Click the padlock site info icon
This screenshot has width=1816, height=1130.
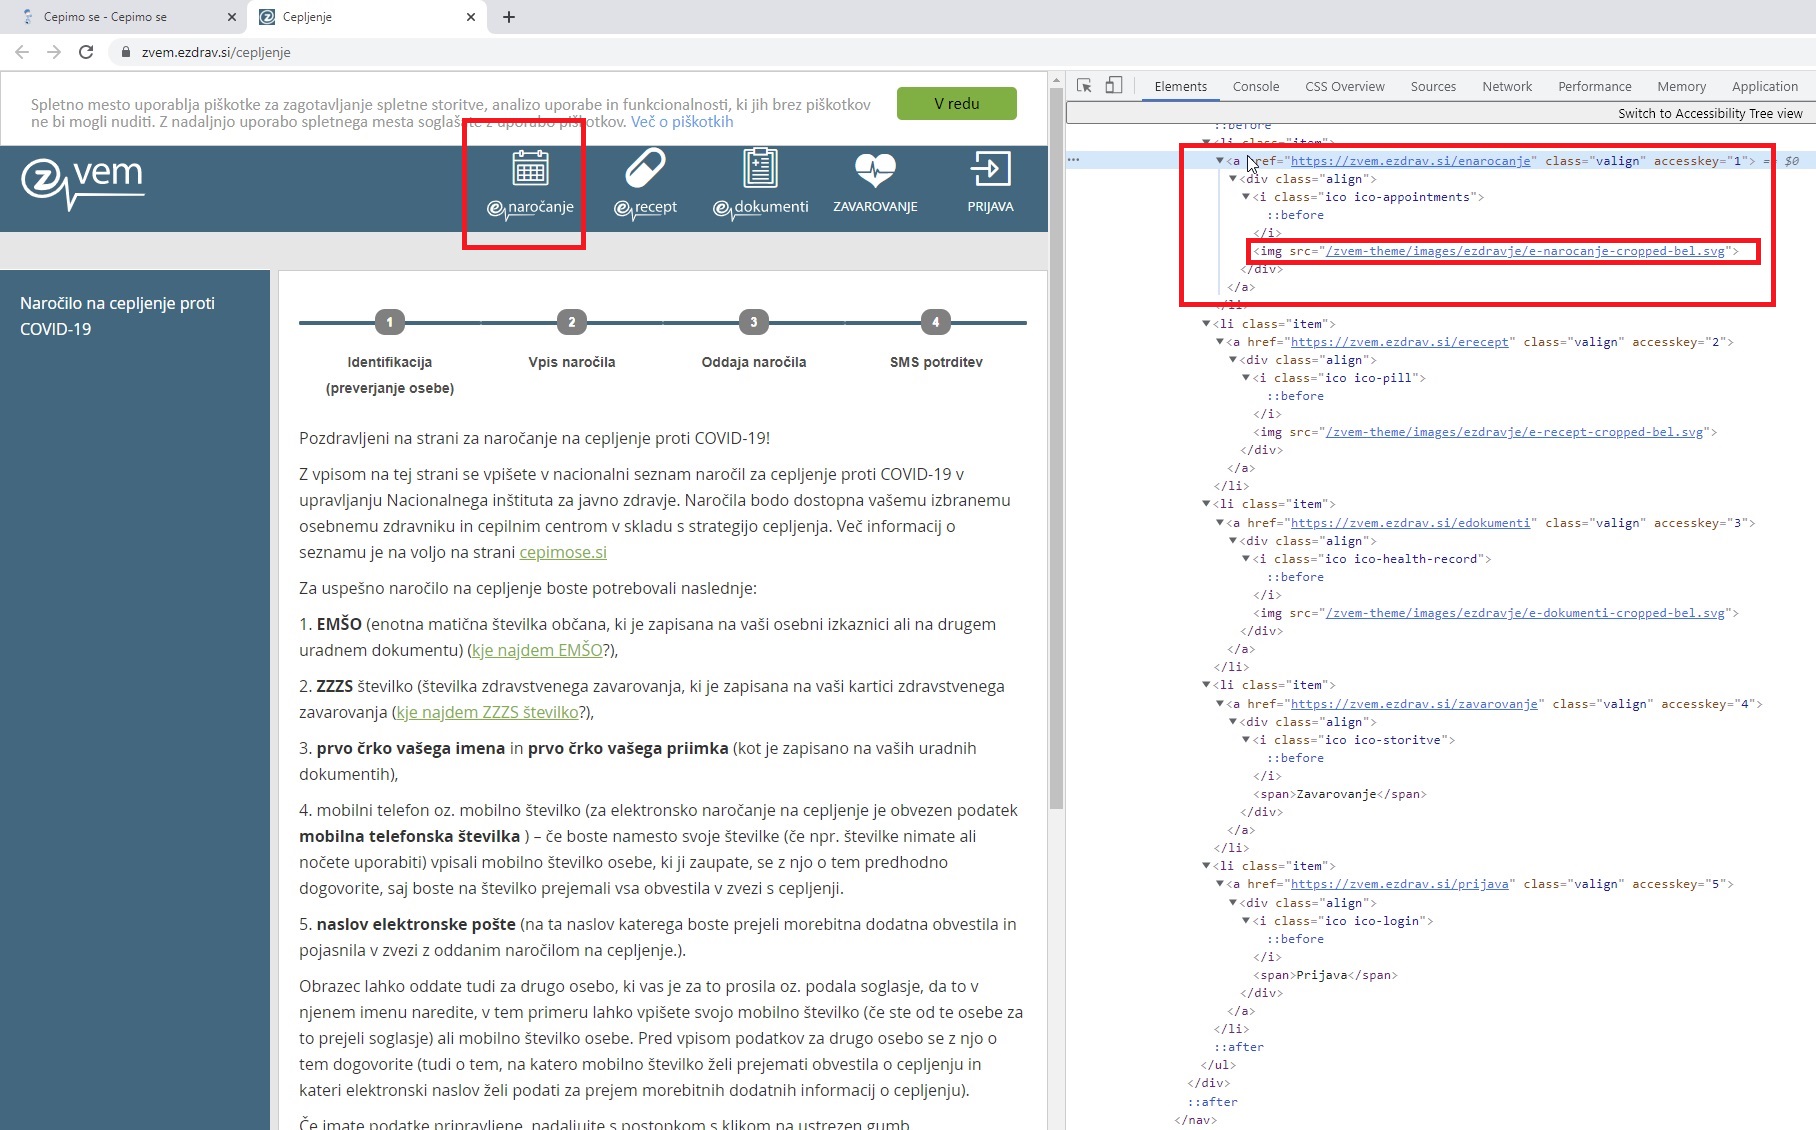(x=125, y=52)
